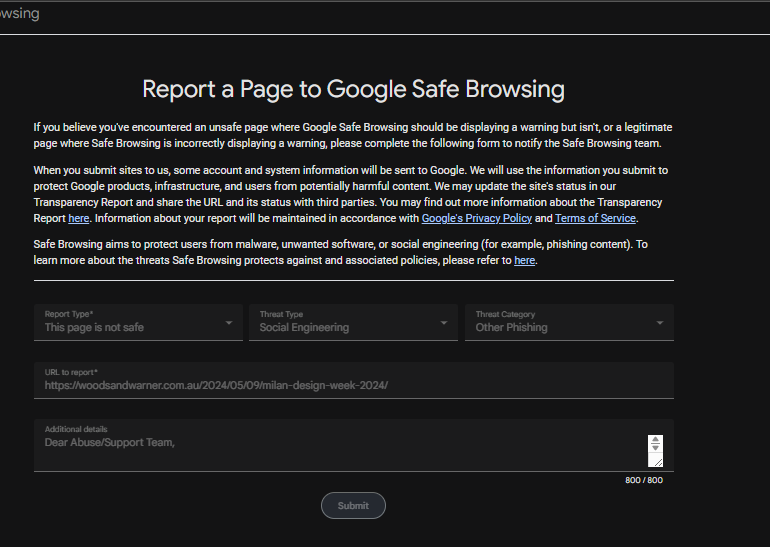Open the Threat Category dropdown
This screenshot has width=770, height=547.
pyautogui.click(x=569, y=322)
